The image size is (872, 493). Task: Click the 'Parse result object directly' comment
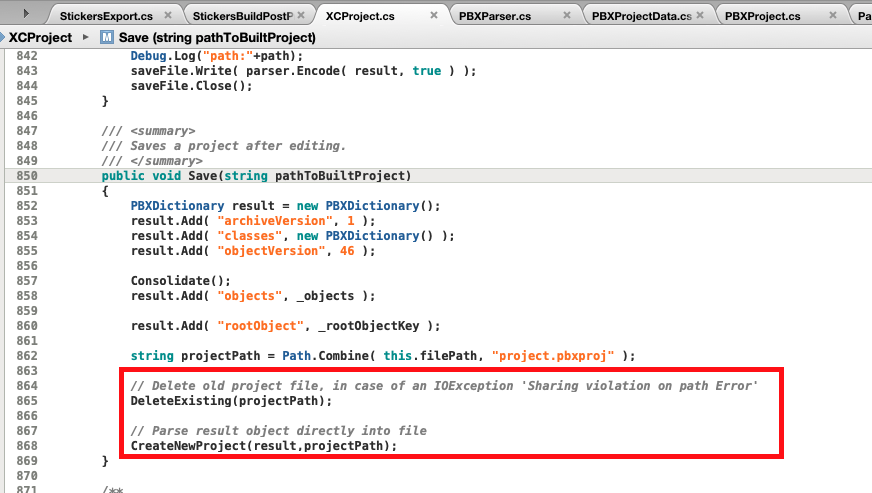[x=279, y=431]
